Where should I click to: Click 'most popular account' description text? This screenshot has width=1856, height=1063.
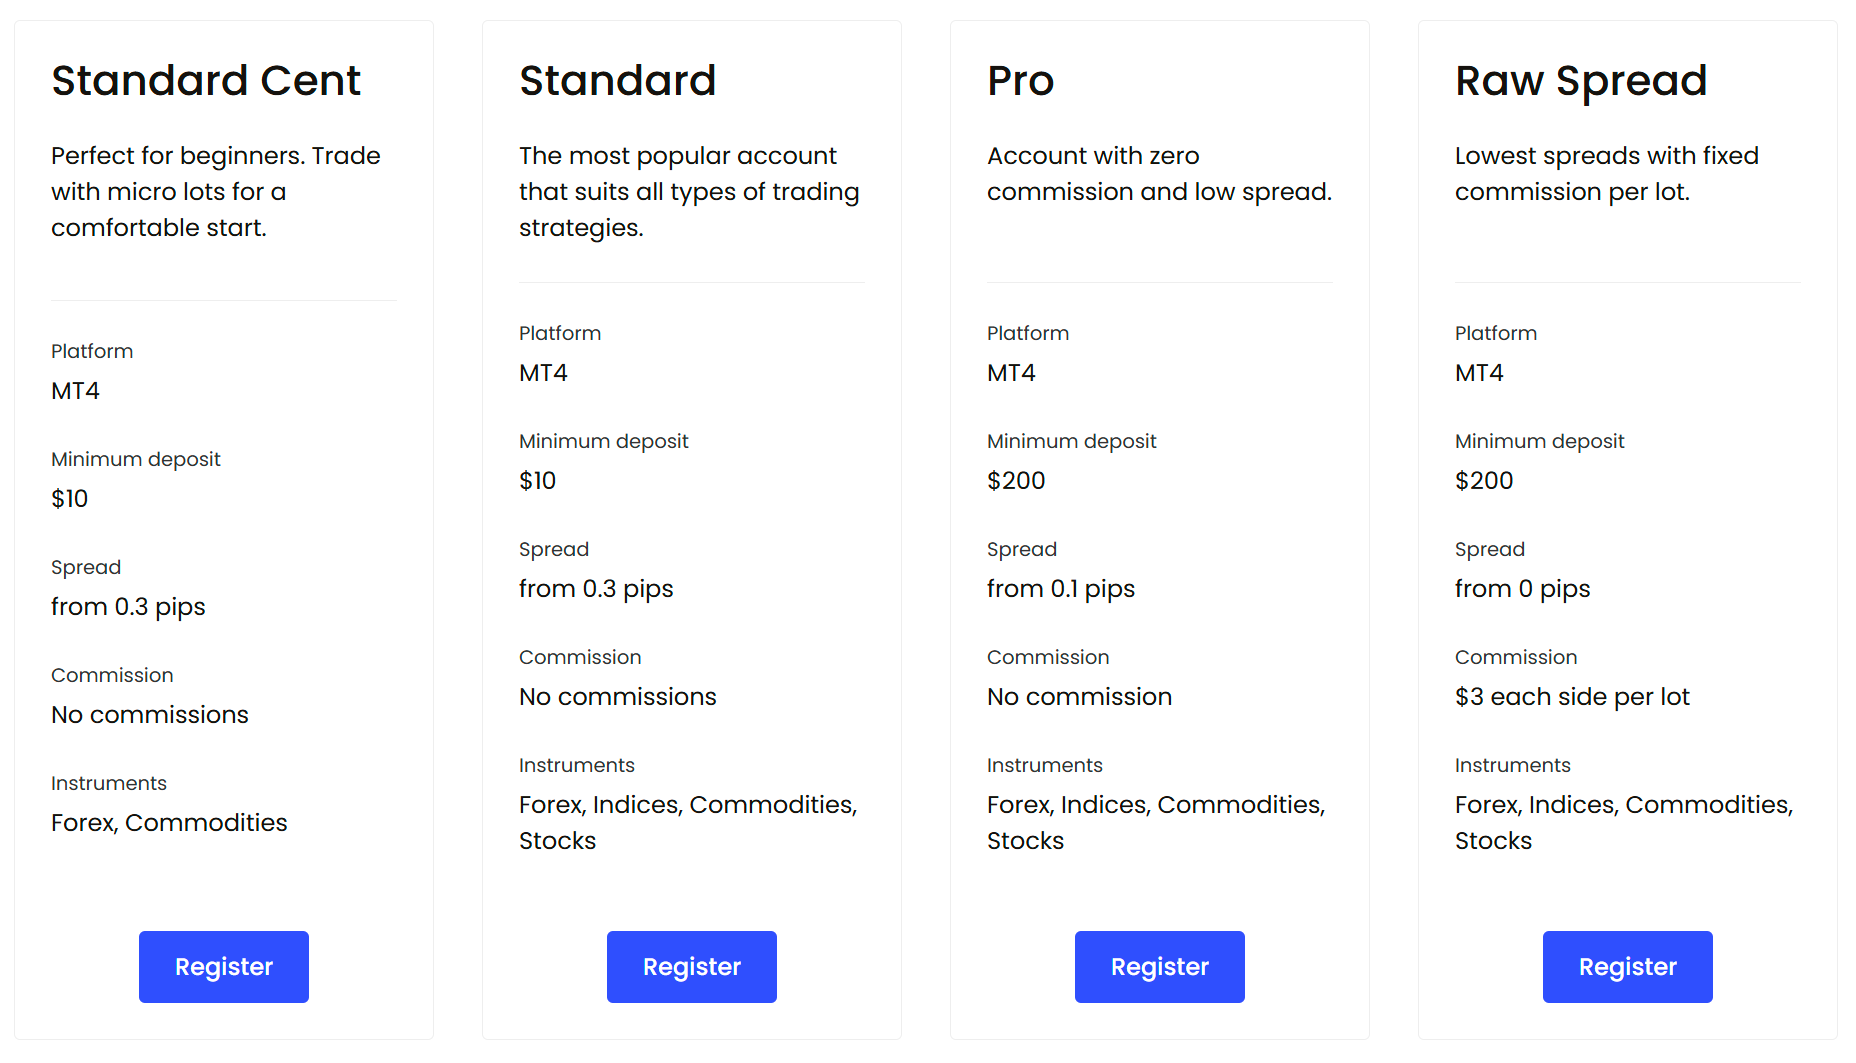[689, 191]
